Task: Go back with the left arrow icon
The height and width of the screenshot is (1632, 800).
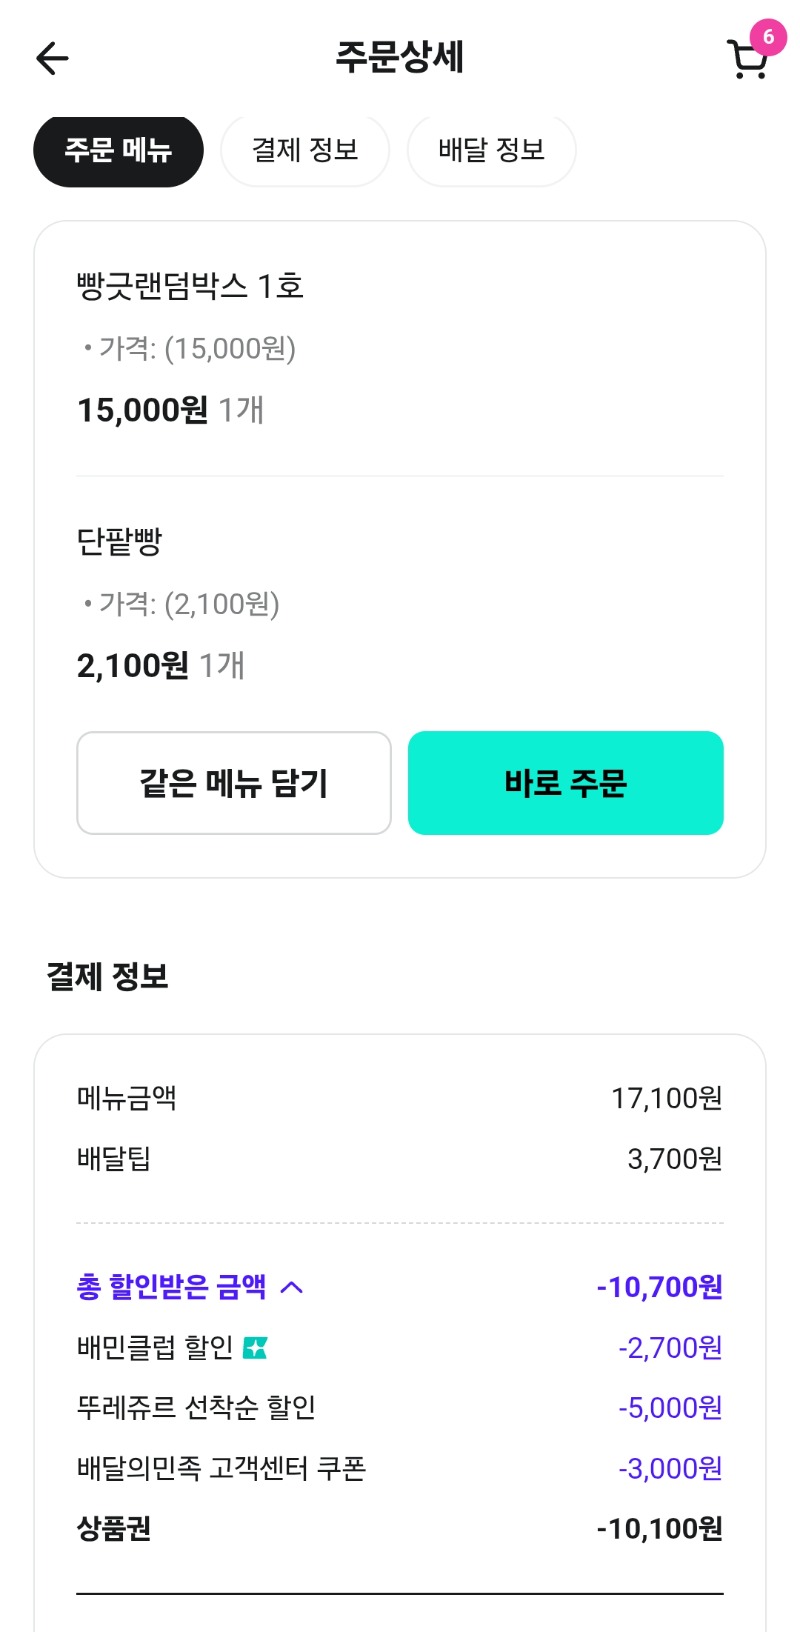Action: tap(52, 58)
